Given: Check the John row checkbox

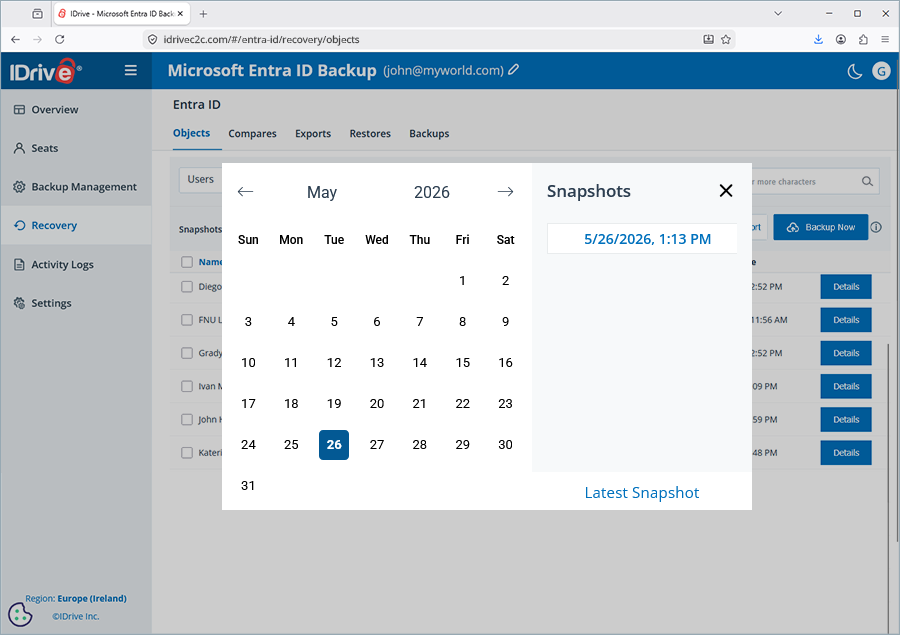Looking at the screenshot, I should (x=187, y=420).
